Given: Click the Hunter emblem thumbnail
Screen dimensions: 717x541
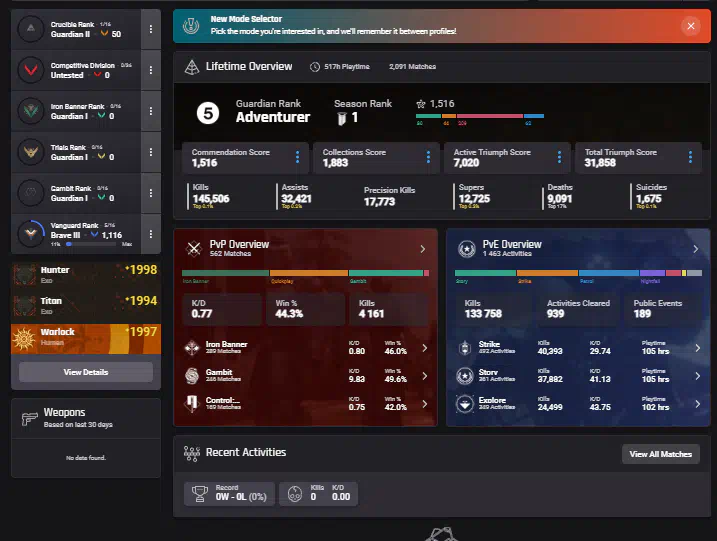Looking at the screenshot, I should click(x=24, y=274).
